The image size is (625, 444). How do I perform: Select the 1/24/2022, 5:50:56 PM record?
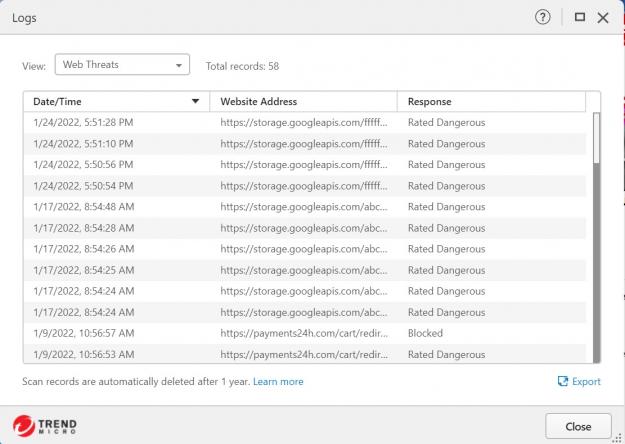pyautogui.click(x=305, y=165)
